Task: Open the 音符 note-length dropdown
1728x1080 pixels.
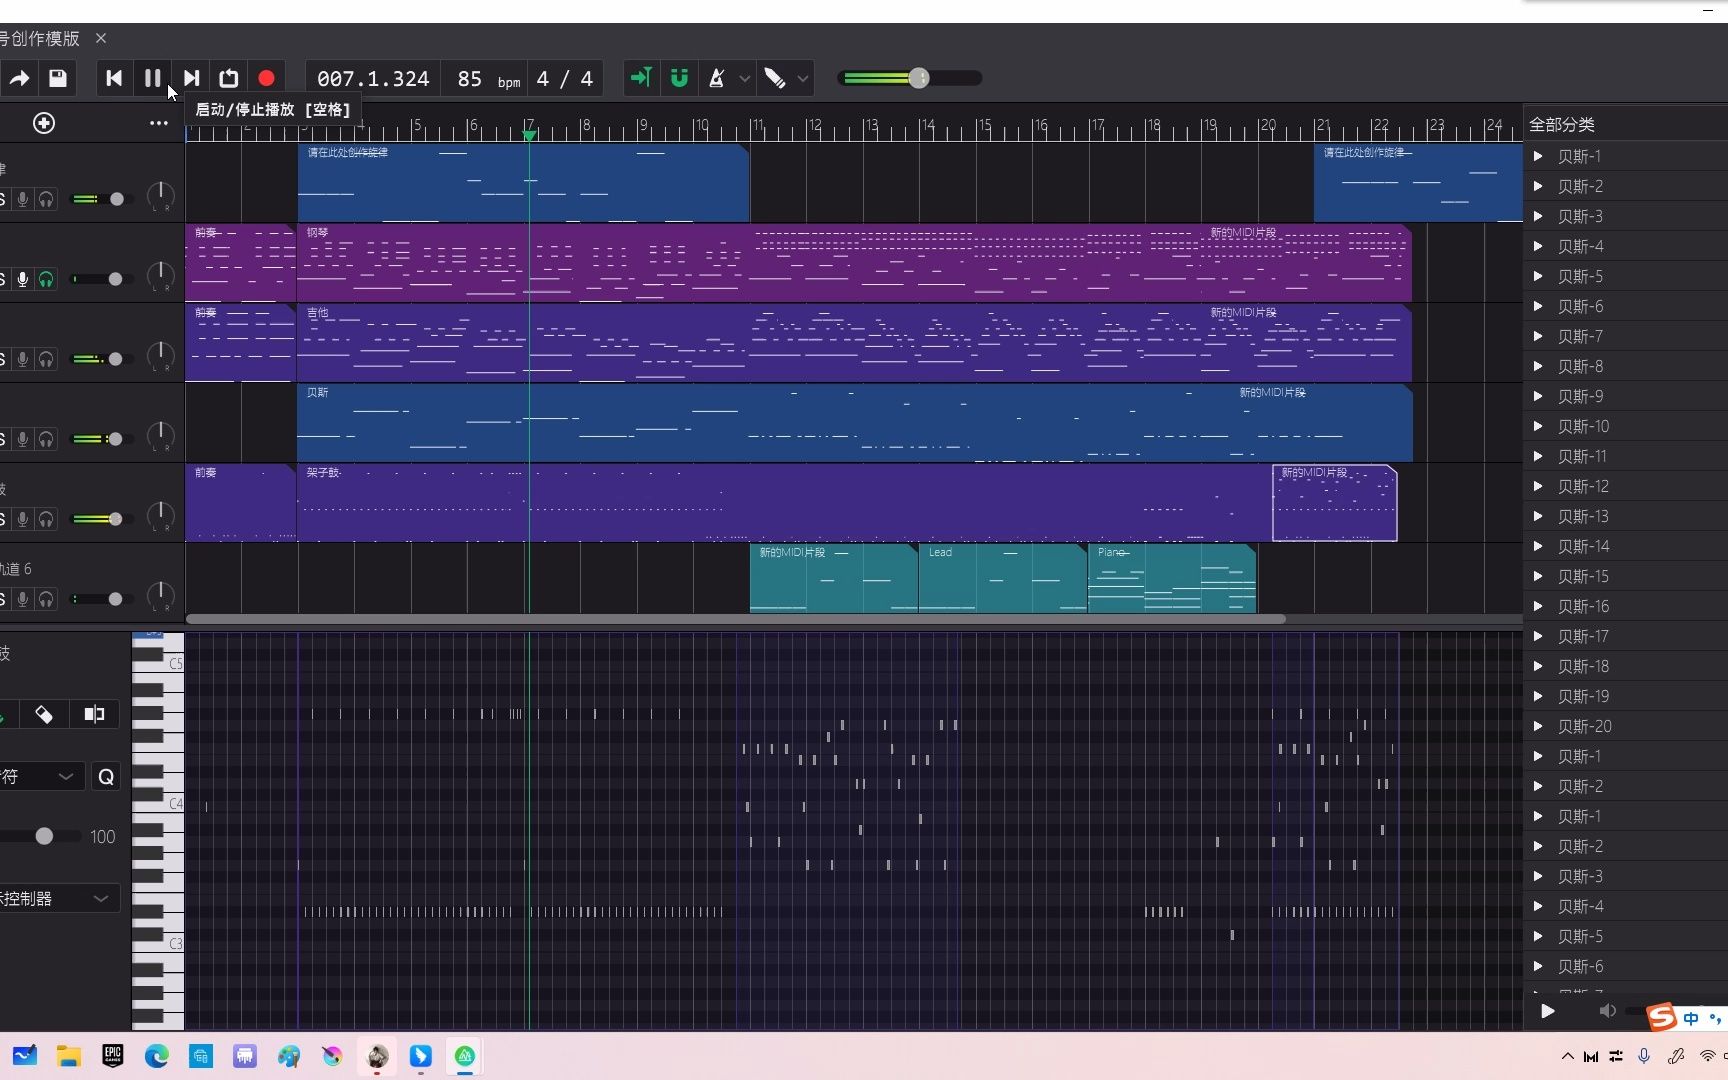Action: [x=40, y=777]
